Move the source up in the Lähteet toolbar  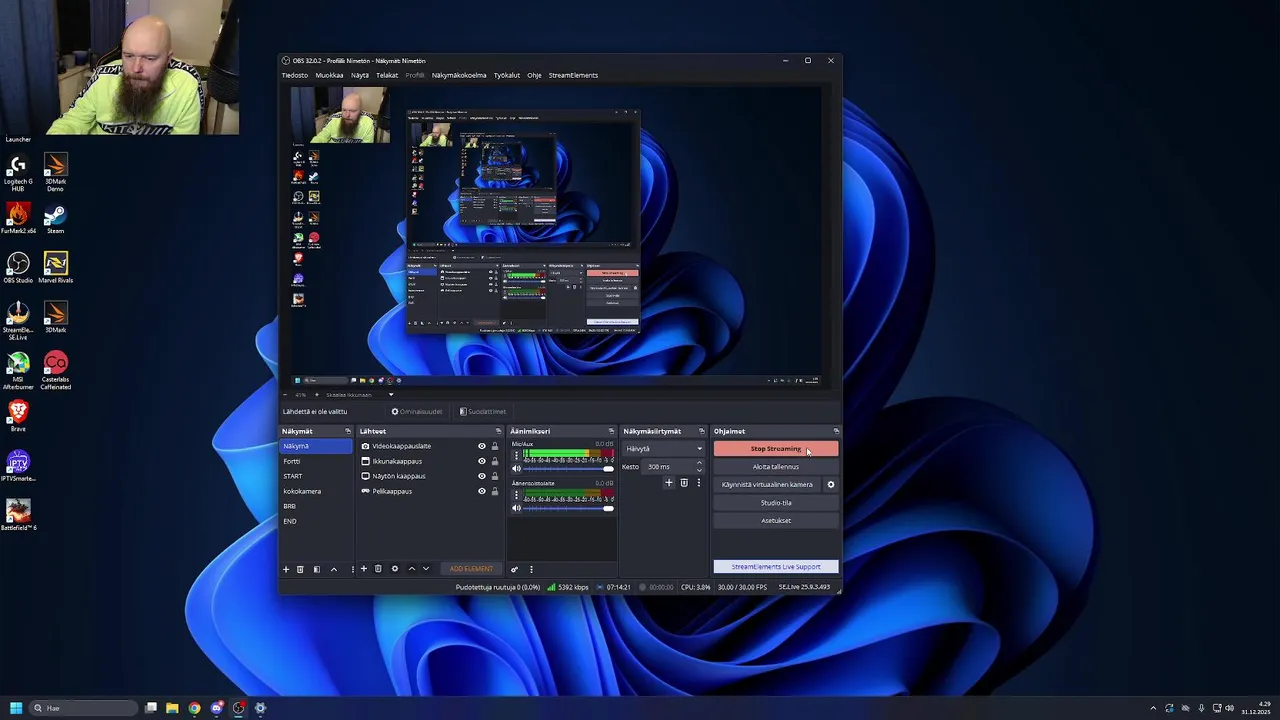(x=412, y=569)
